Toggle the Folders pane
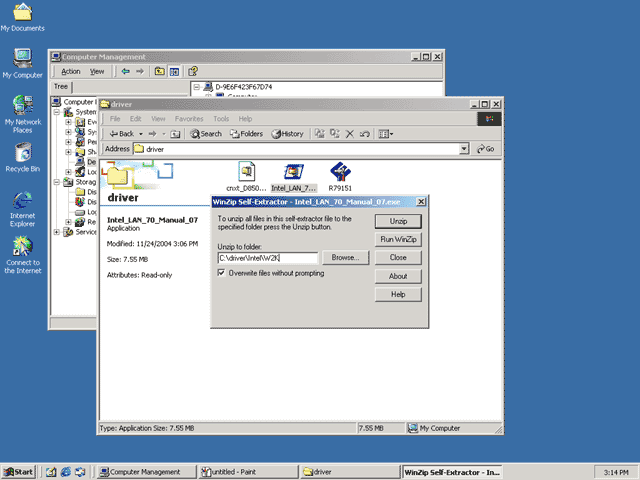Image resolution: width=640 pixels, height=480 pixels. coord(246,134)
